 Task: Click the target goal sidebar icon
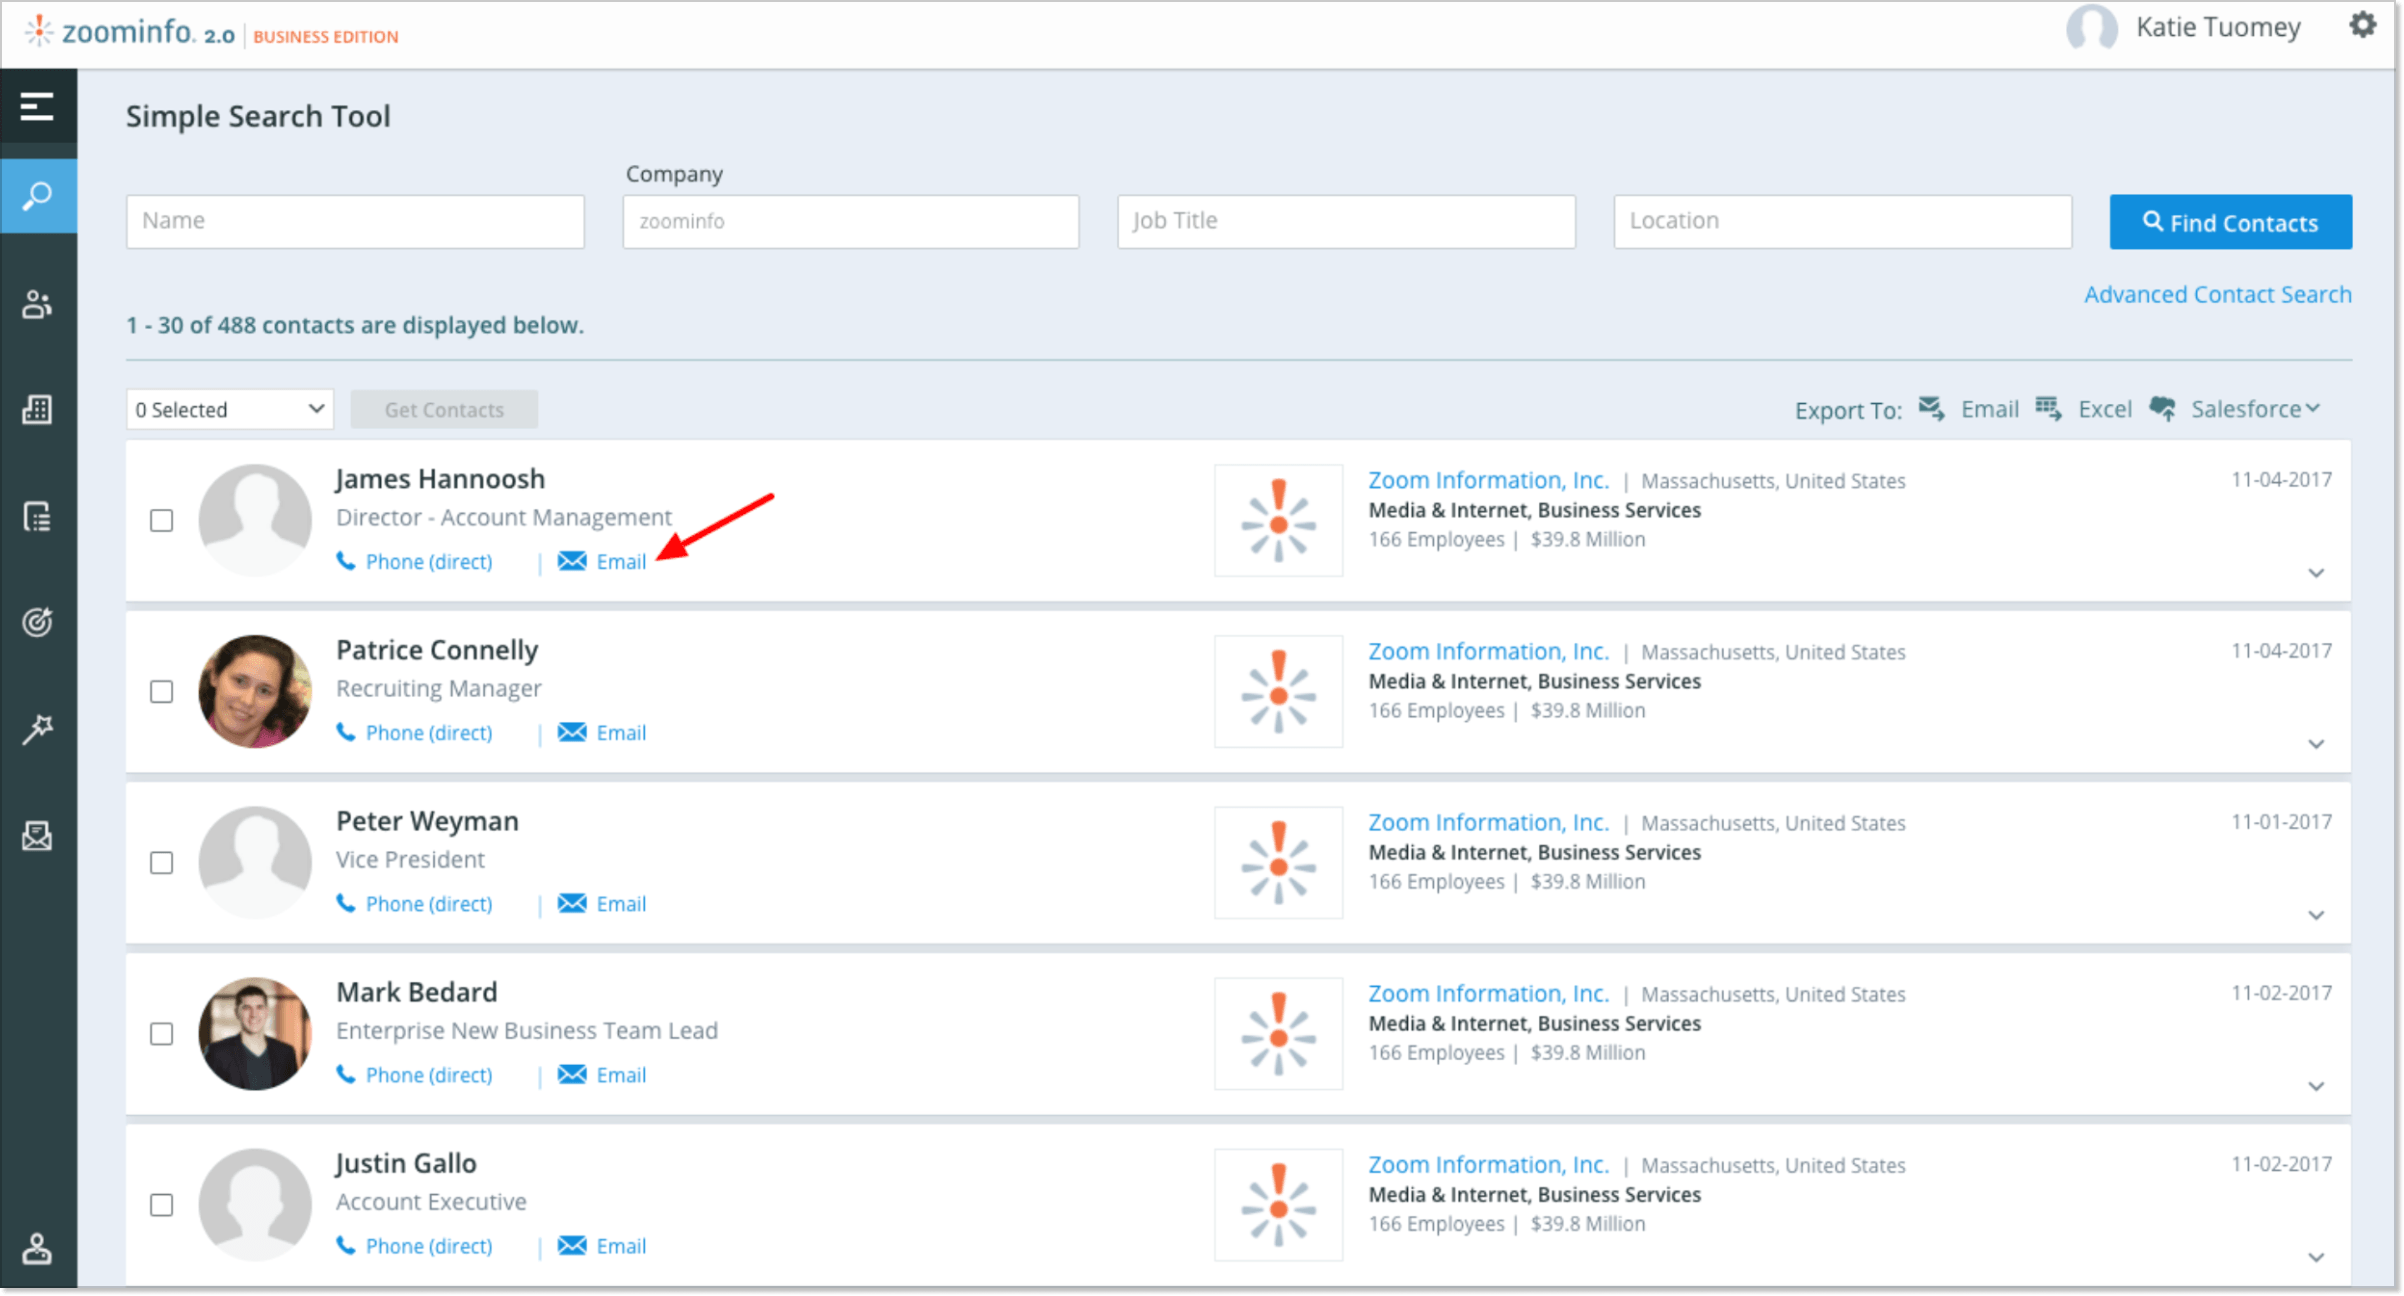tap(37, 622)
